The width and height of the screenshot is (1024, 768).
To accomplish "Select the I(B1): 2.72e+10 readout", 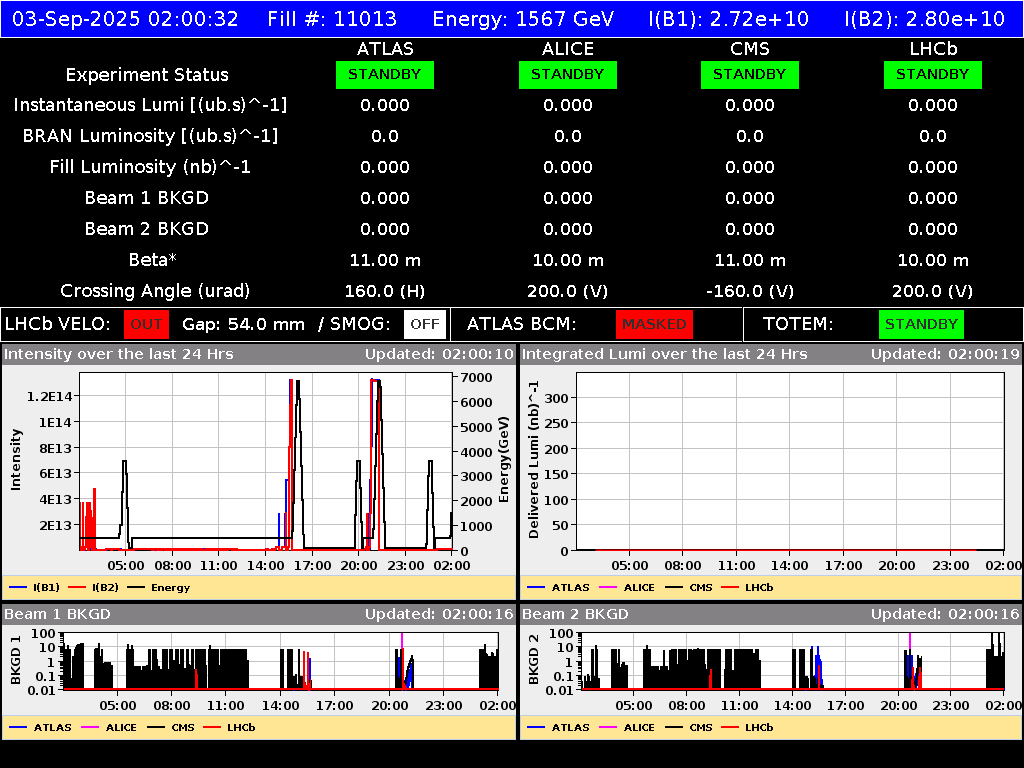I will tap(728, 18).
